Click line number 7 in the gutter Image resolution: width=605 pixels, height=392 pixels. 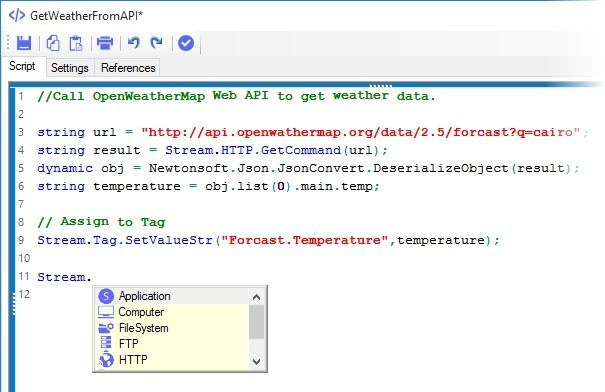point(21,204)
